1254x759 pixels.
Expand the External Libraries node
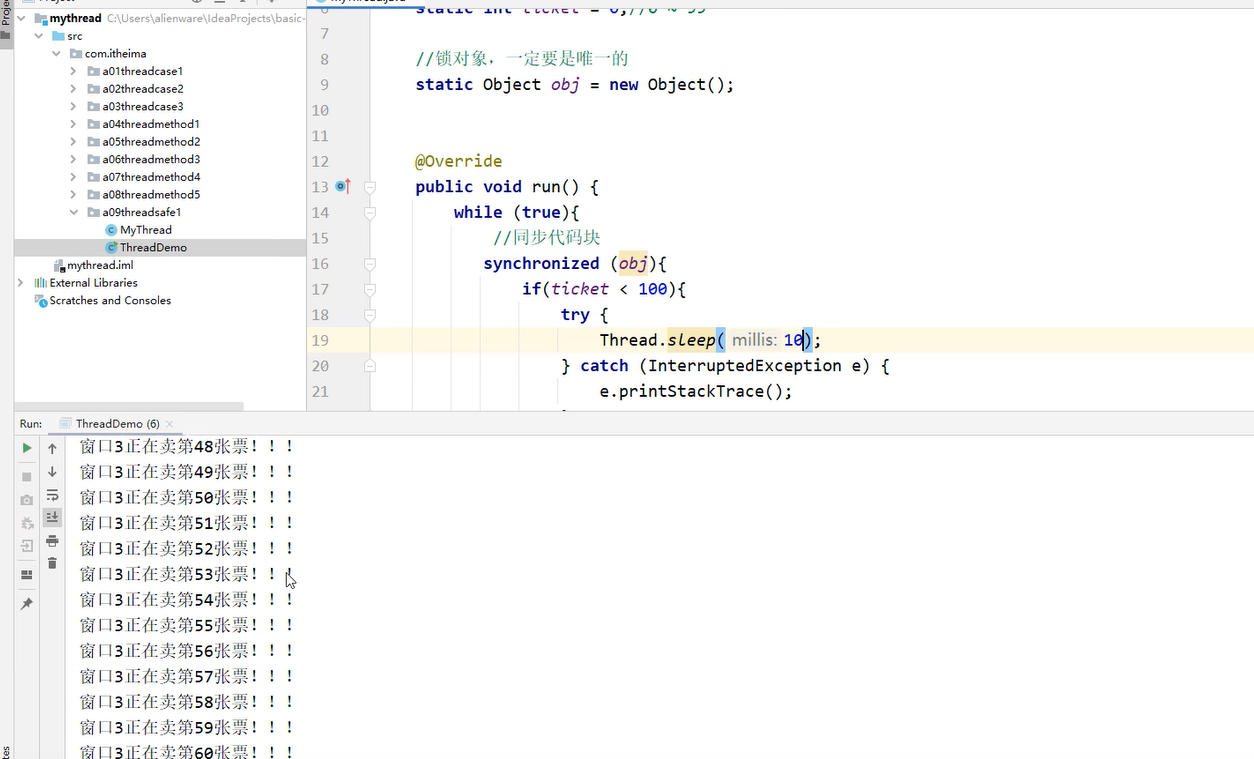click(22, 283)
